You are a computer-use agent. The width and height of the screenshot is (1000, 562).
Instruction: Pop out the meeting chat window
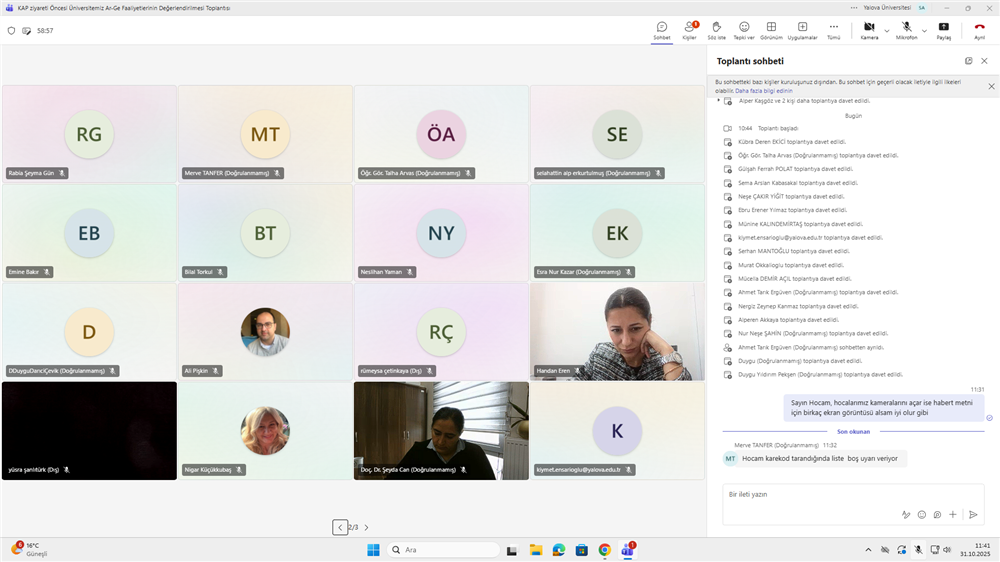pyautogui.click(x=968, y=61)
